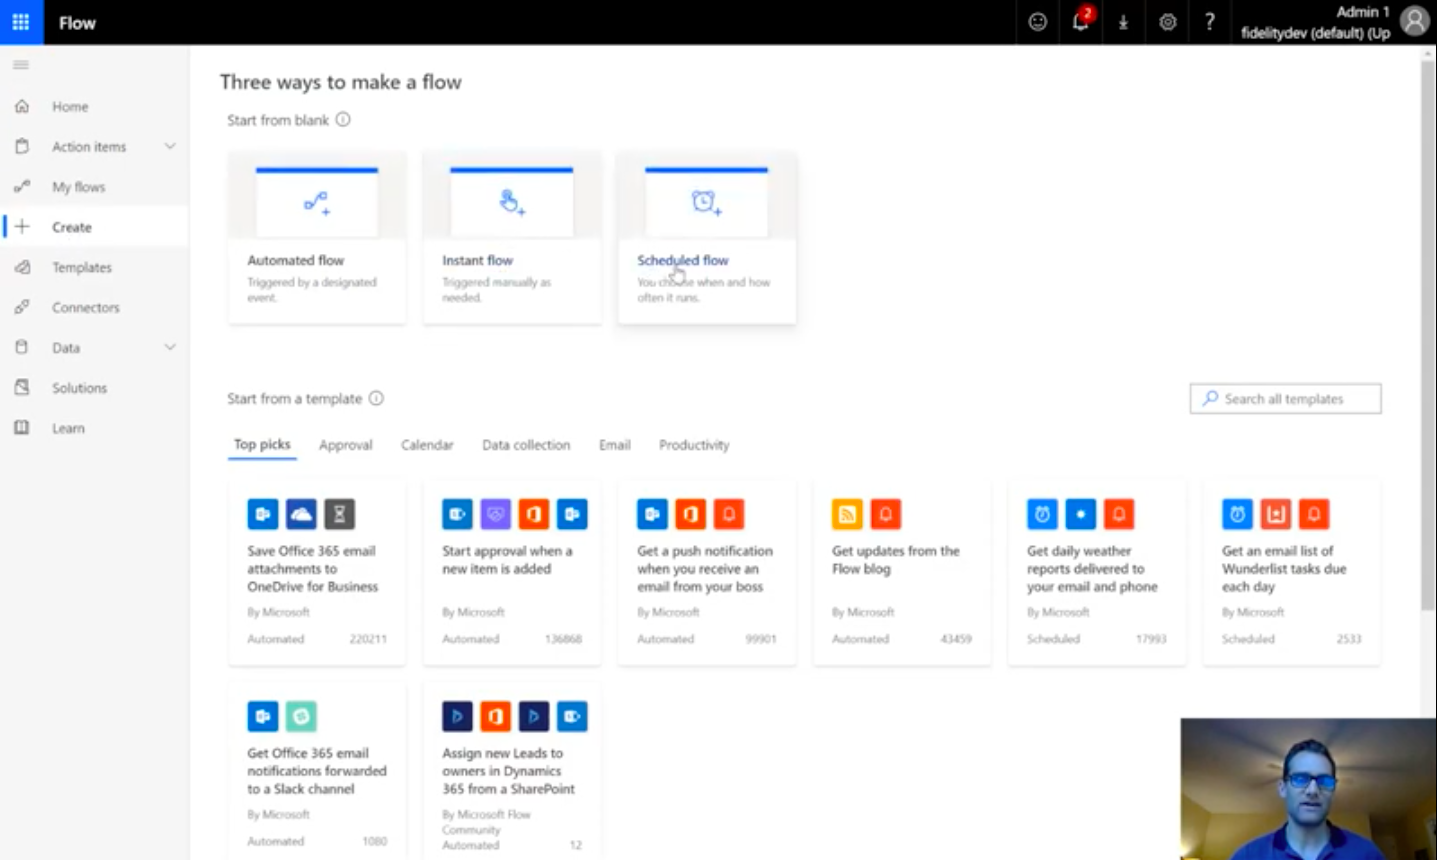Click the download arrow icon in header

(x=1123, y=22)
